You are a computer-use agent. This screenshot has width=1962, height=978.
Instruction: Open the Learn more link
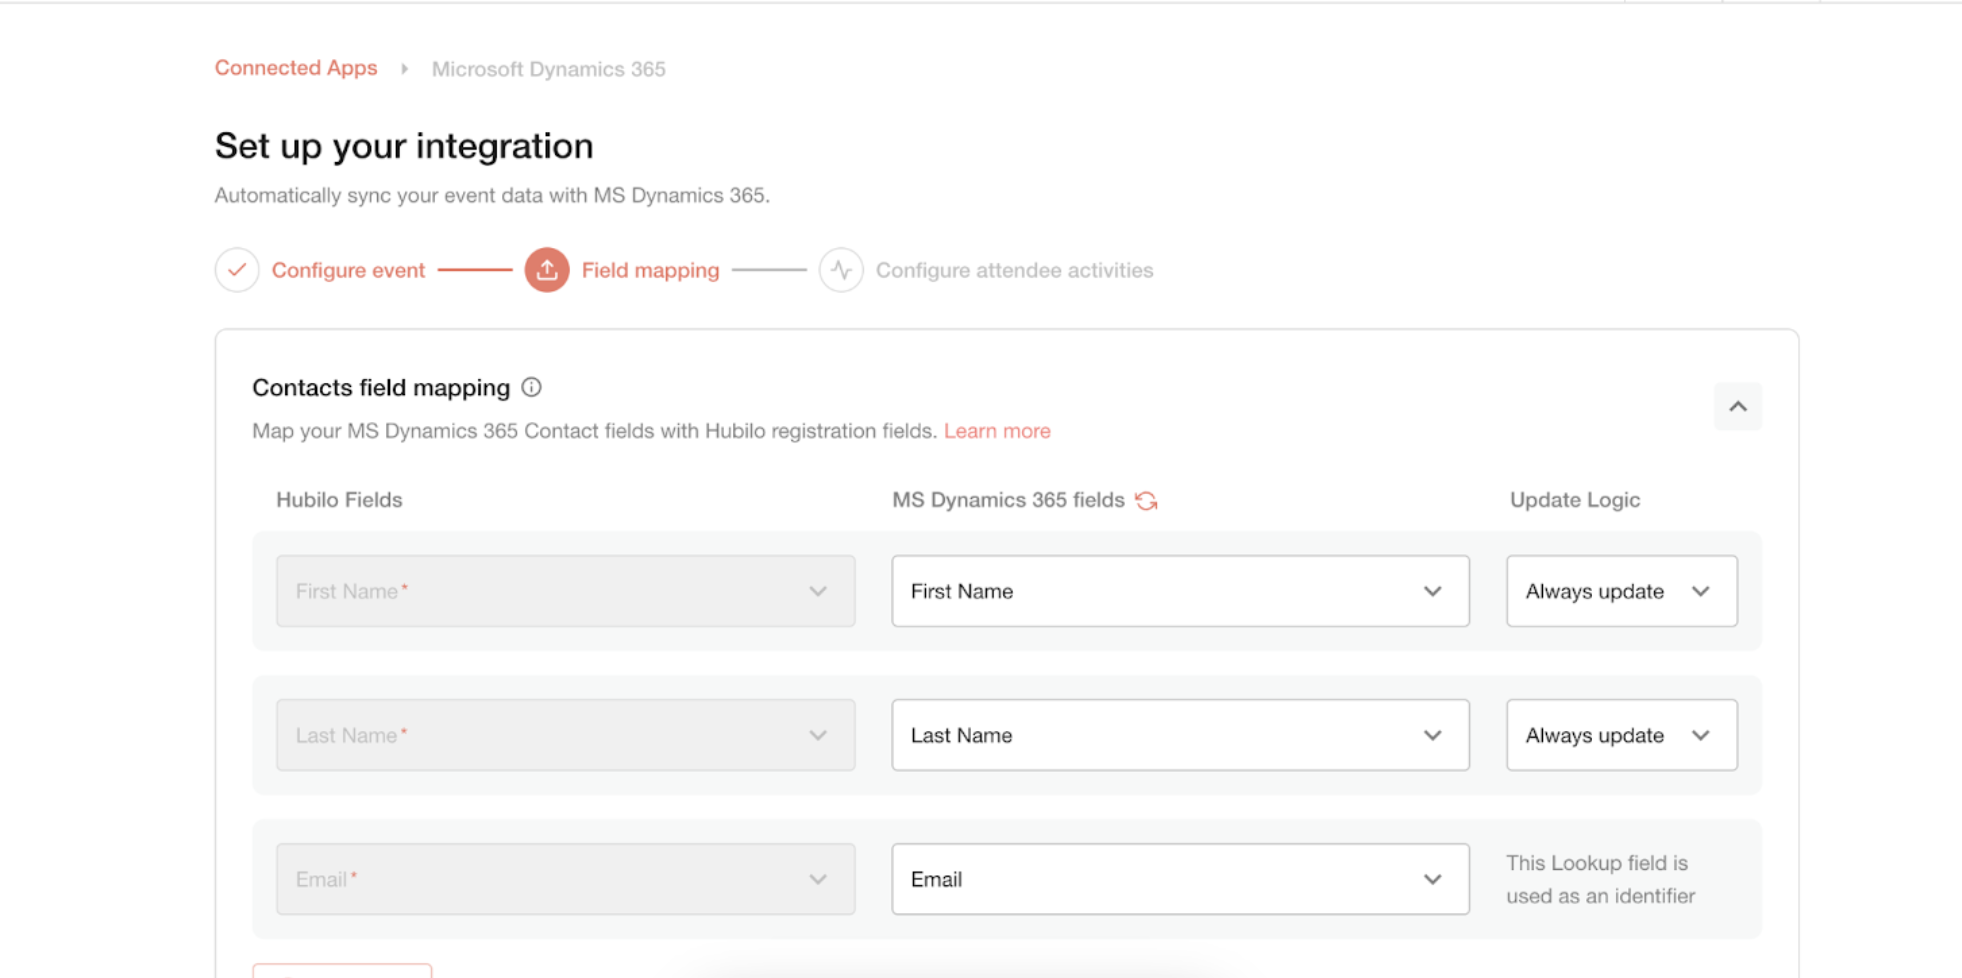pos(997,431)
